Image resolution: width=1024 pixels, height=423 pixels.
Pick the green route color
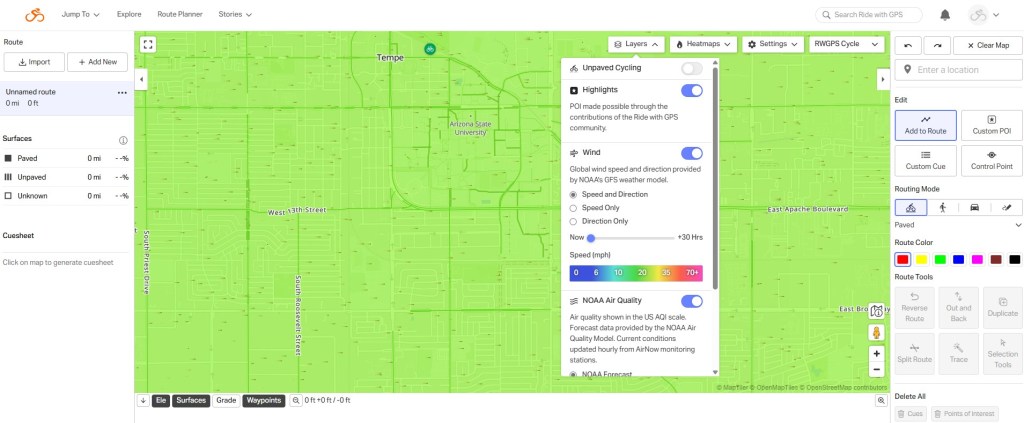click(940, 260)
